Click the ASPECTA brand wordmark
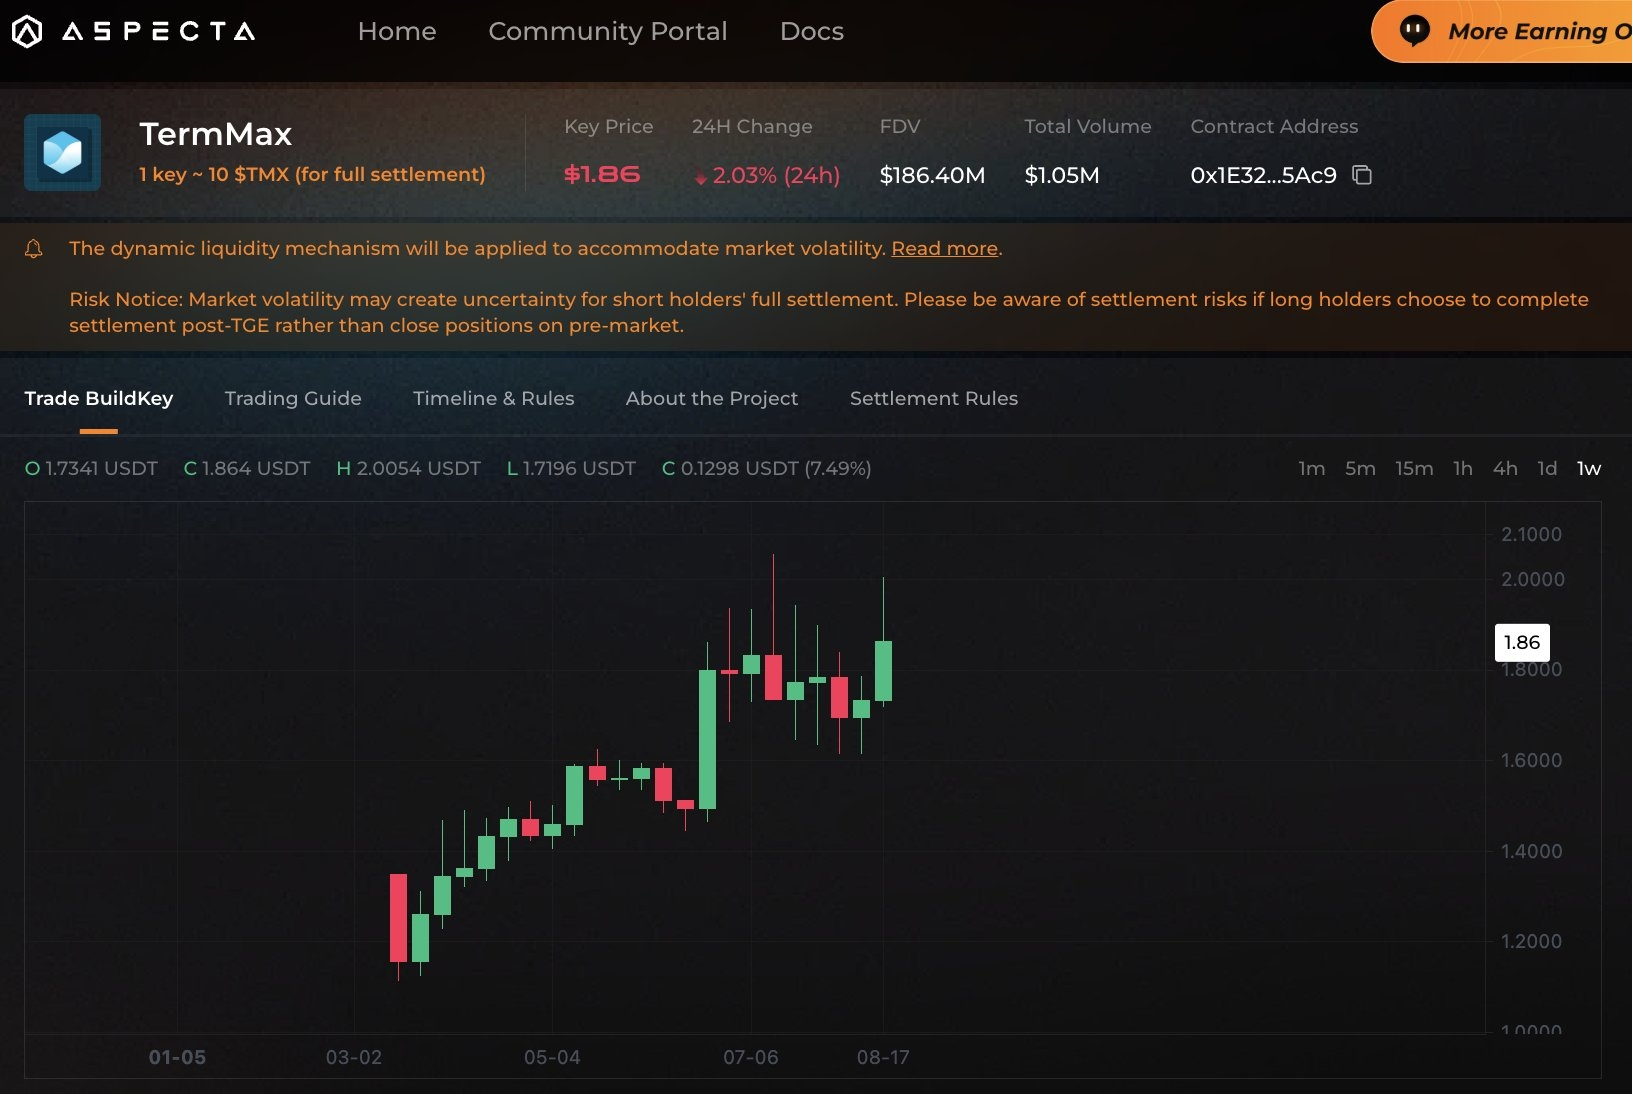This screenshot has width=1632, height=1094. [x=159, y=32]
